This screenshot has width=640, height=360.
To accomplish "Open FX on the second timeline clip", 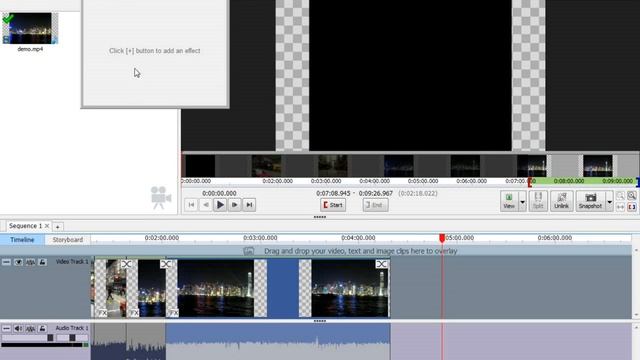I will click(134, 313).
